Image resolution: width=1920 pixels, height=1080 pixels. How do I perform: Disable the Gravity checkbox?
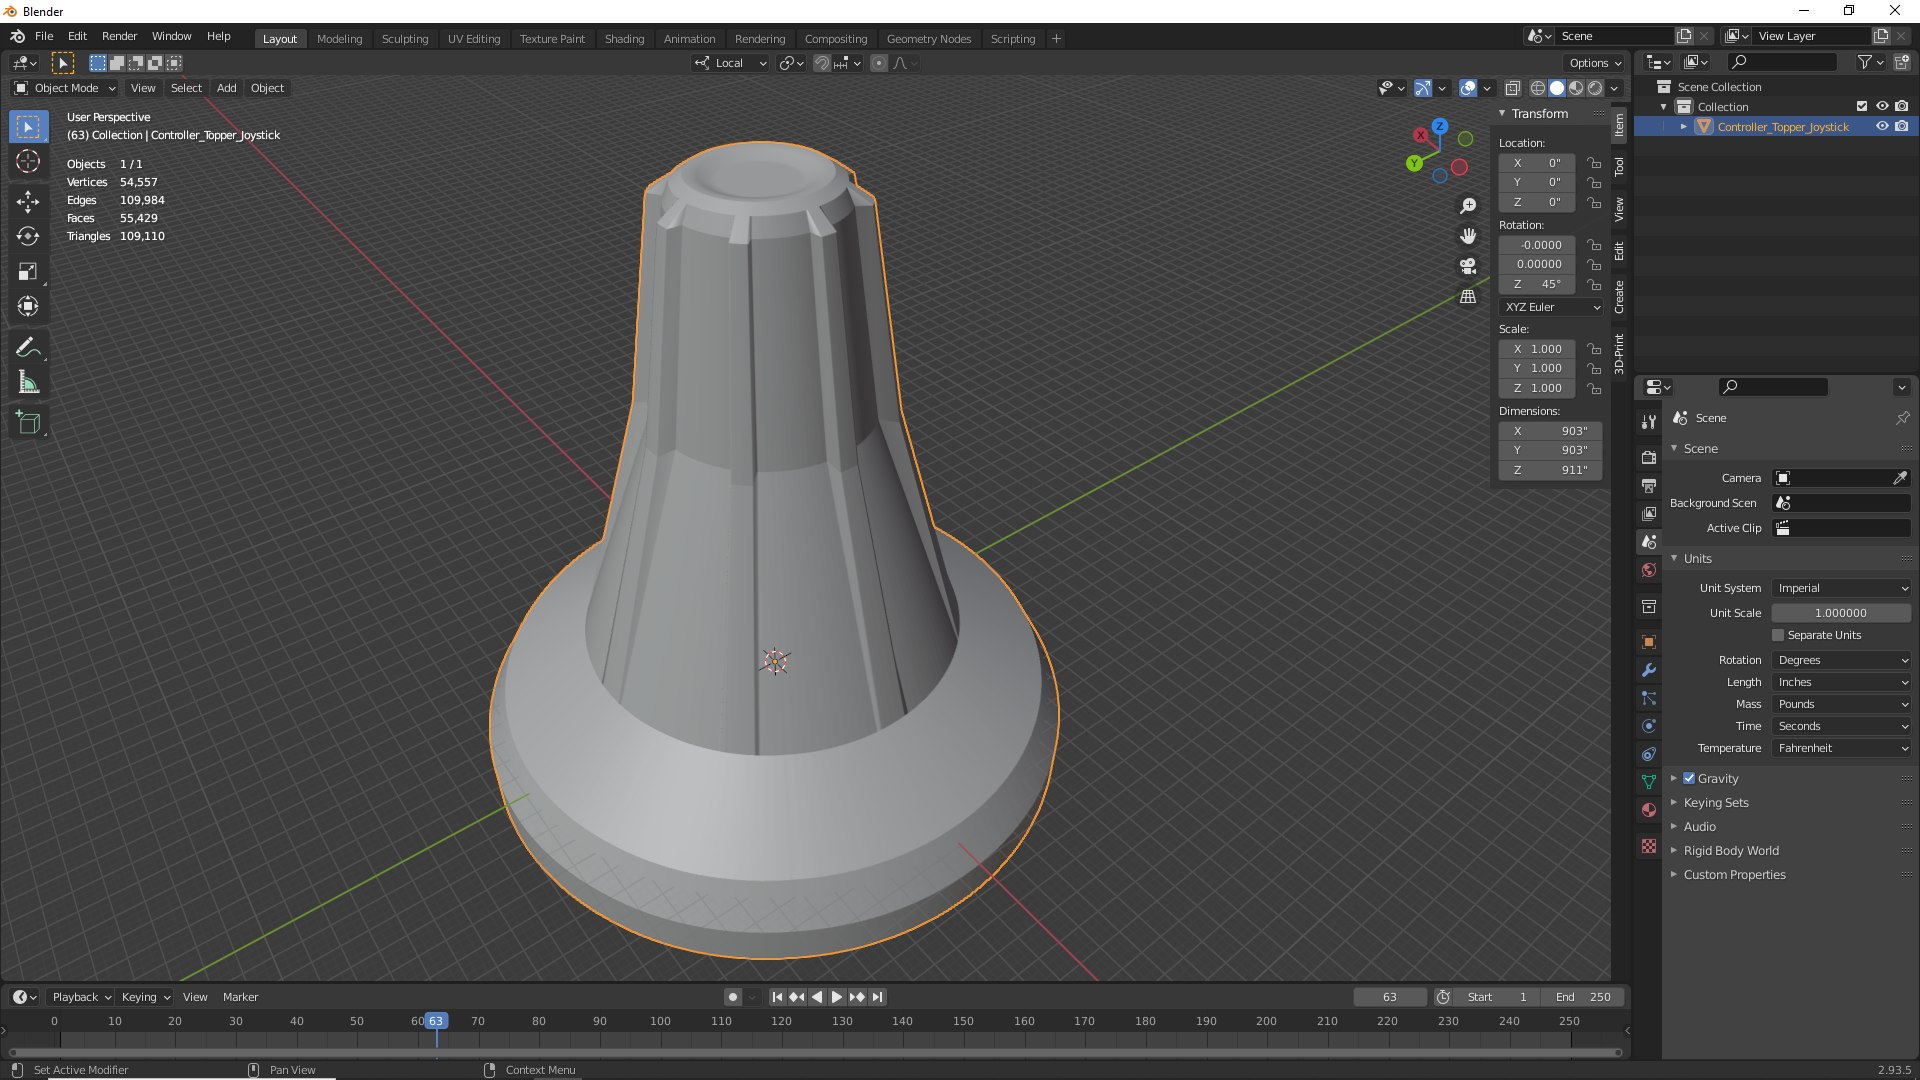[1689, 778]
